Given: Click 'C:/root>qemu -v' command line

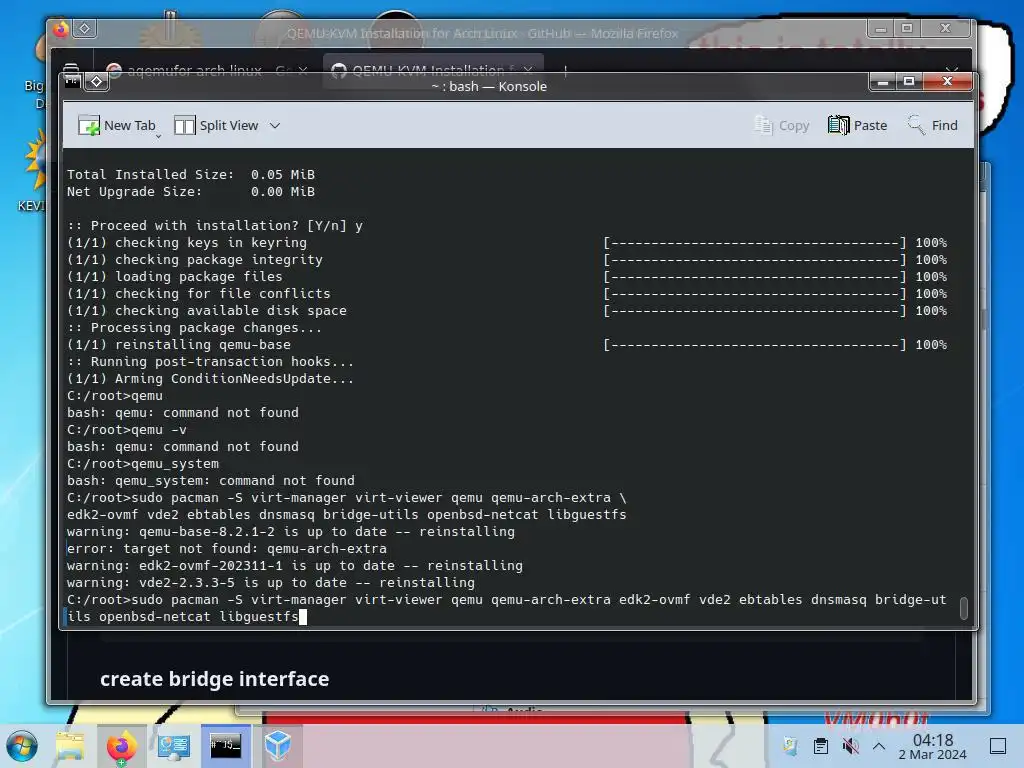Looking at the screenshot, I should point(127,429).
